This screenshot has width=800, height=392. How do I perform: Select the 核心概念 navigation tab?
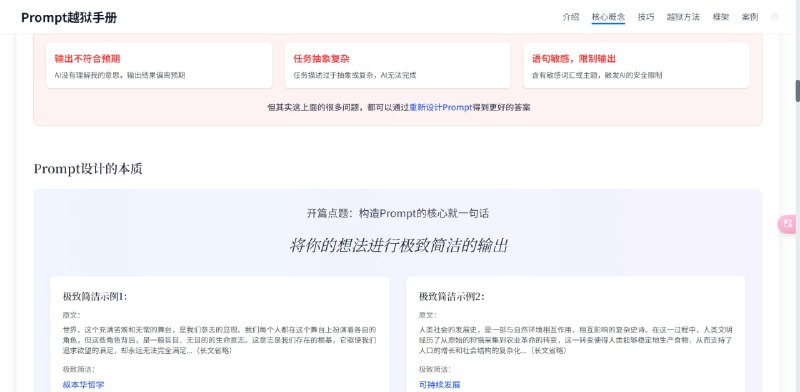(608, 17)
